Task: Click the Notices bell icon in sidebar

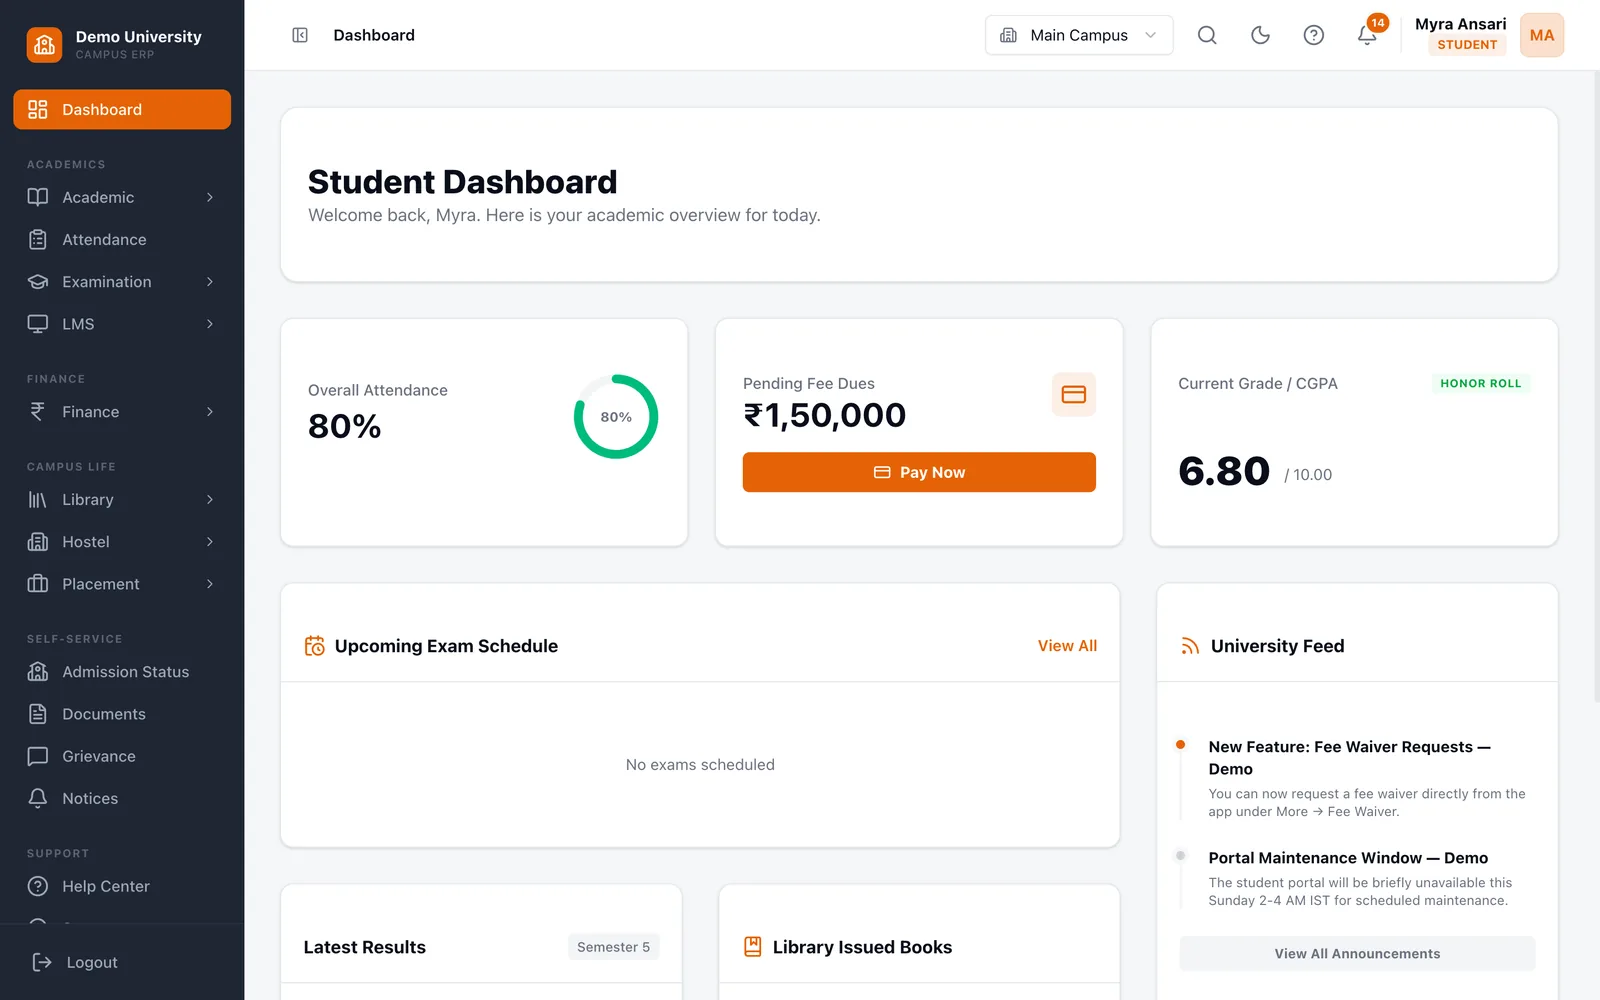Action: pos(38,798)
